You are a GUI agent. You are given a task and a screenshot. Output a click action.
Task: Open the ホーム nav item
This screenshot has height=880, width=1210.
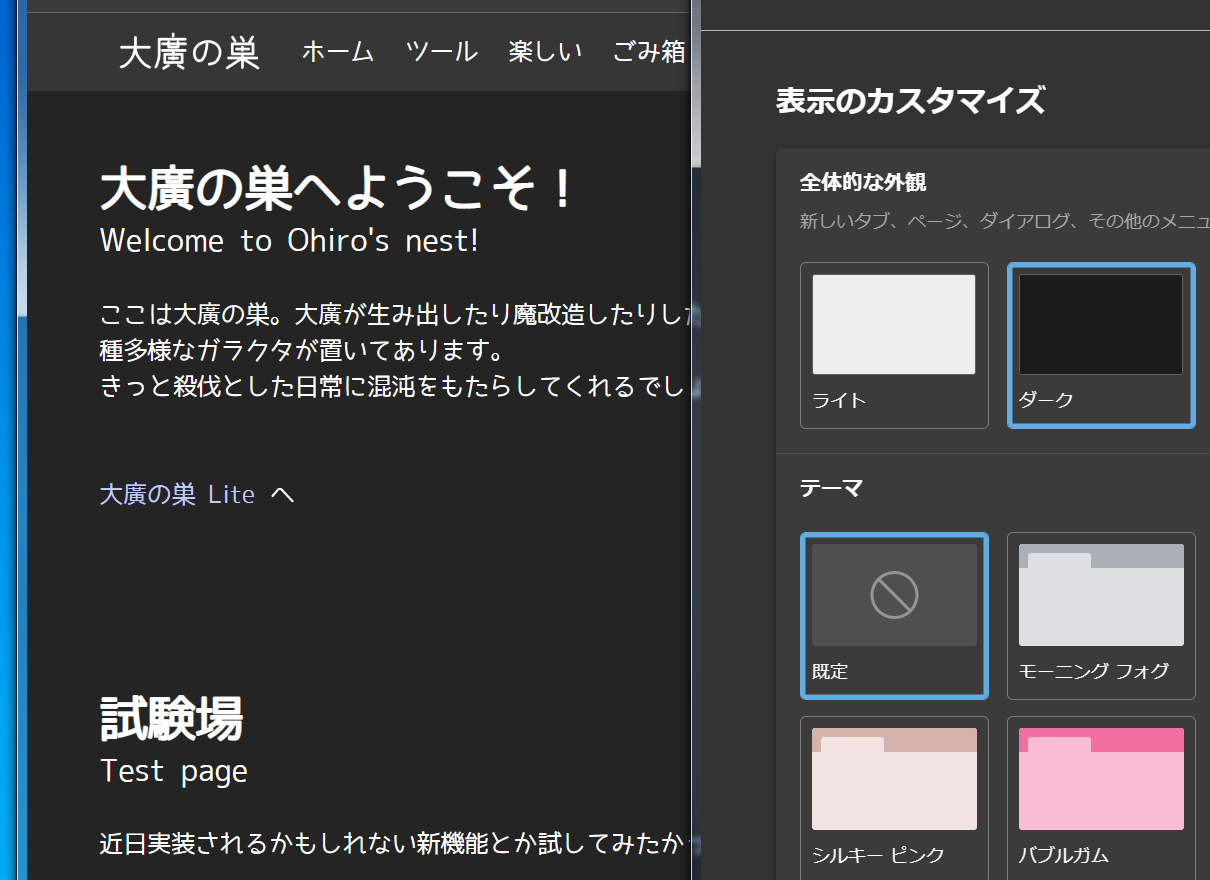tap(338, 52)
